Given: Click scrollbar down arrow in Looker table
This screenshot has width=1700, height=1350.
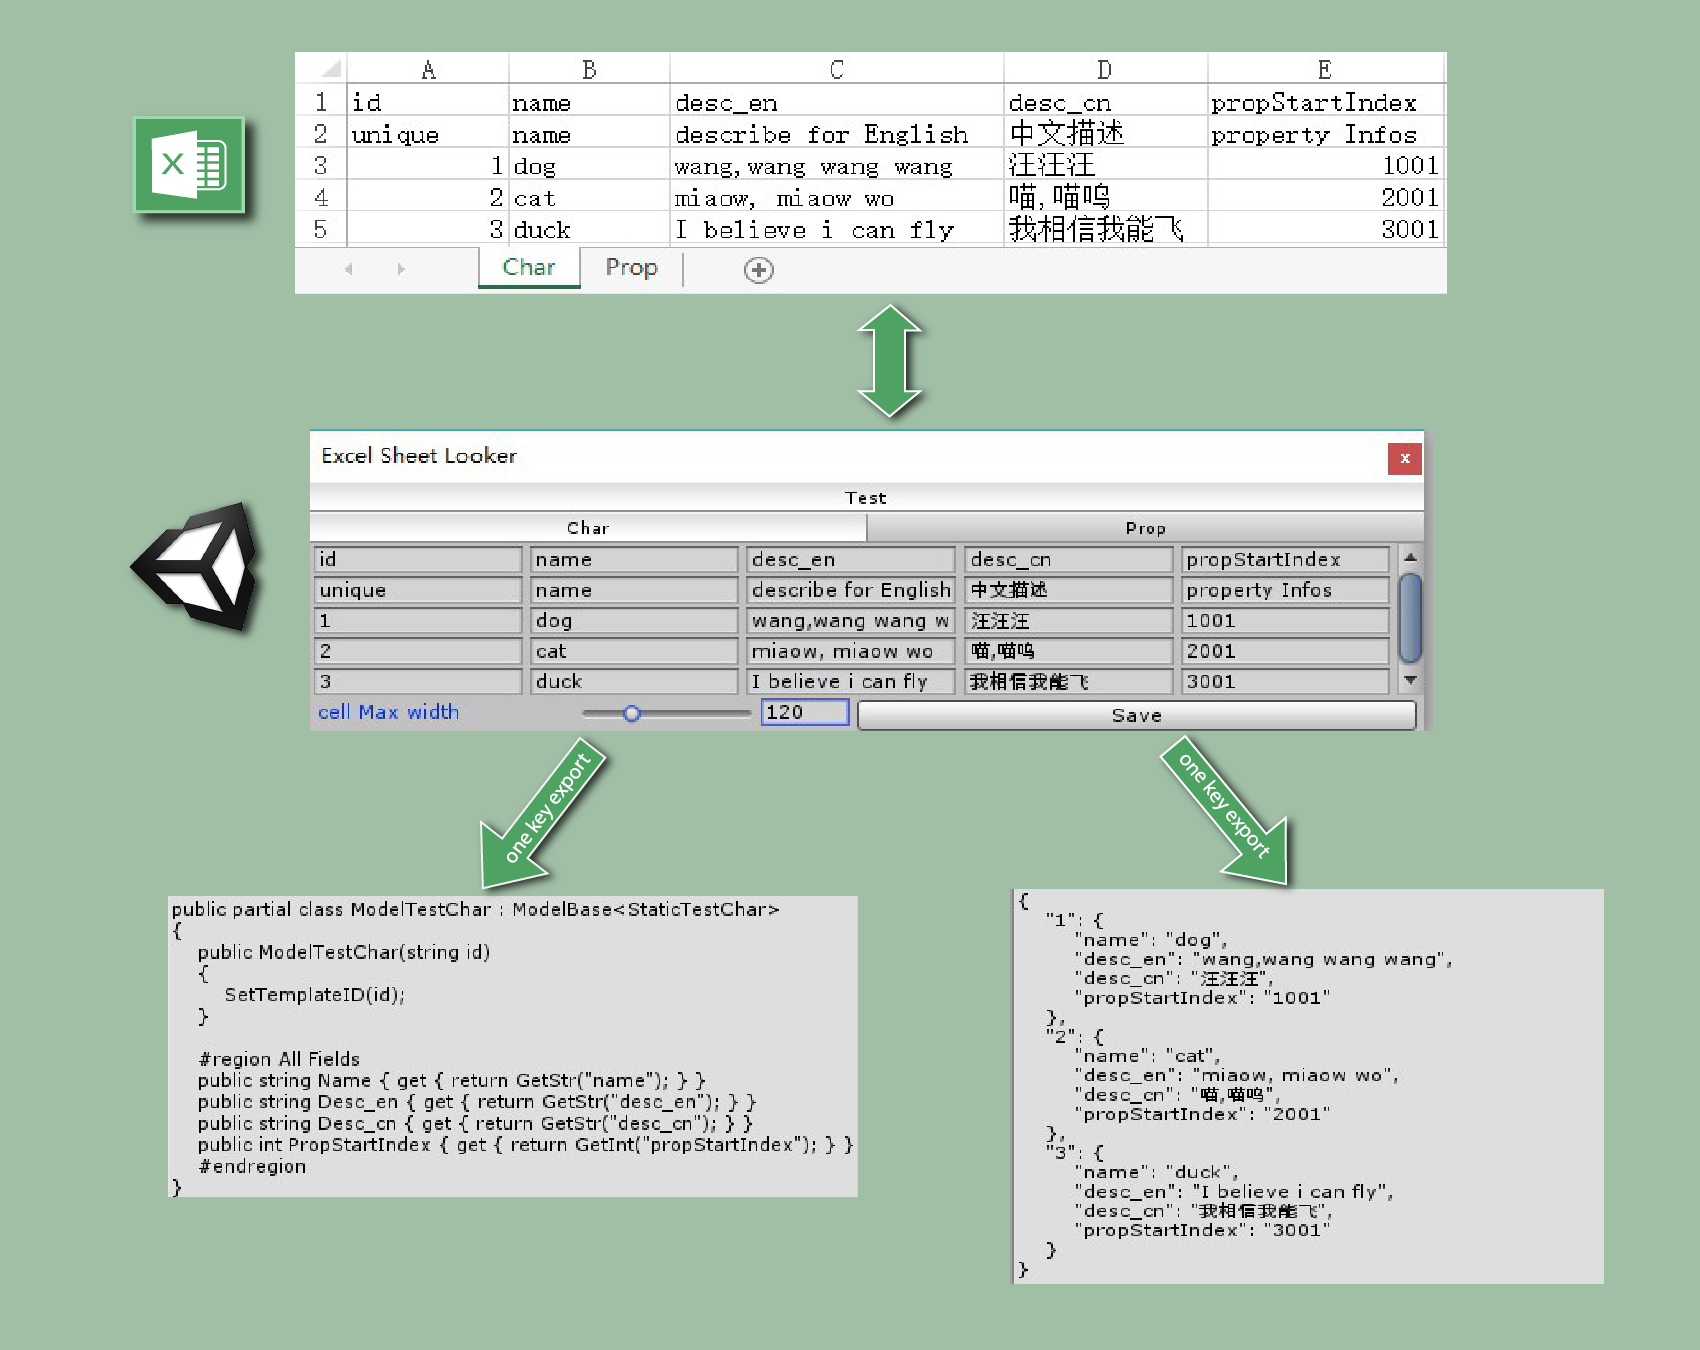Looking at the screenshot, I should coord(1410,680).
